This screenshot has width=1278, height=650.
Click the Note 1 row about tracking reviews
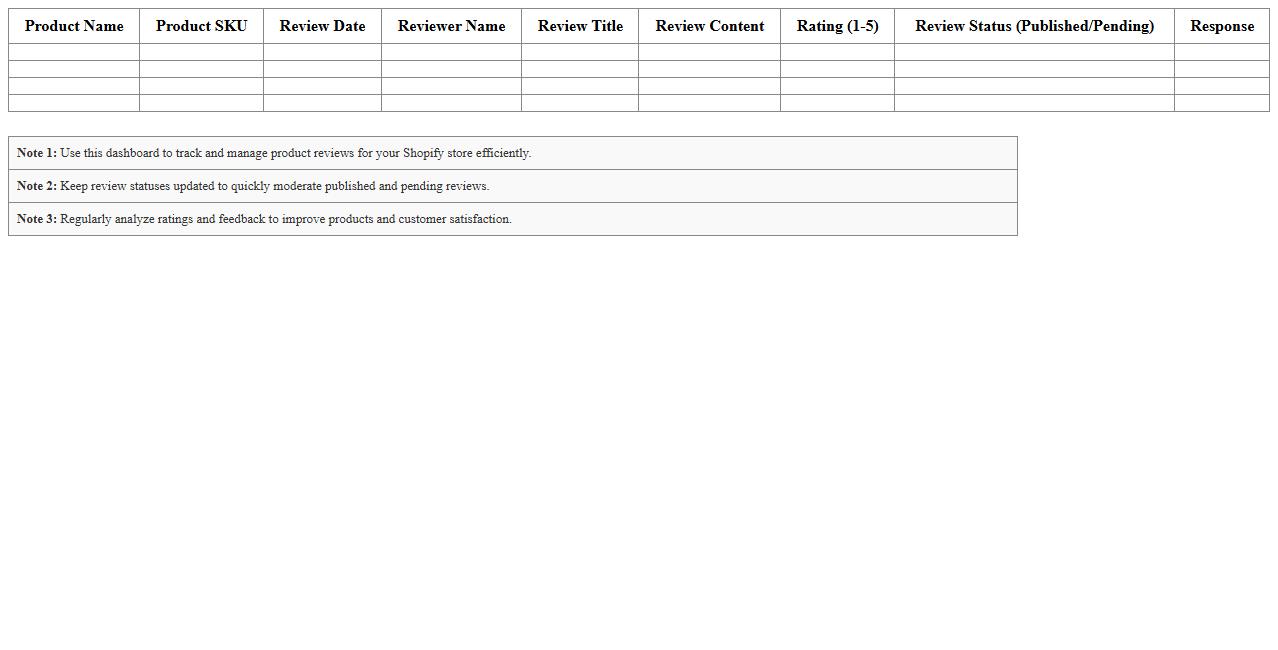coord(512,153)
